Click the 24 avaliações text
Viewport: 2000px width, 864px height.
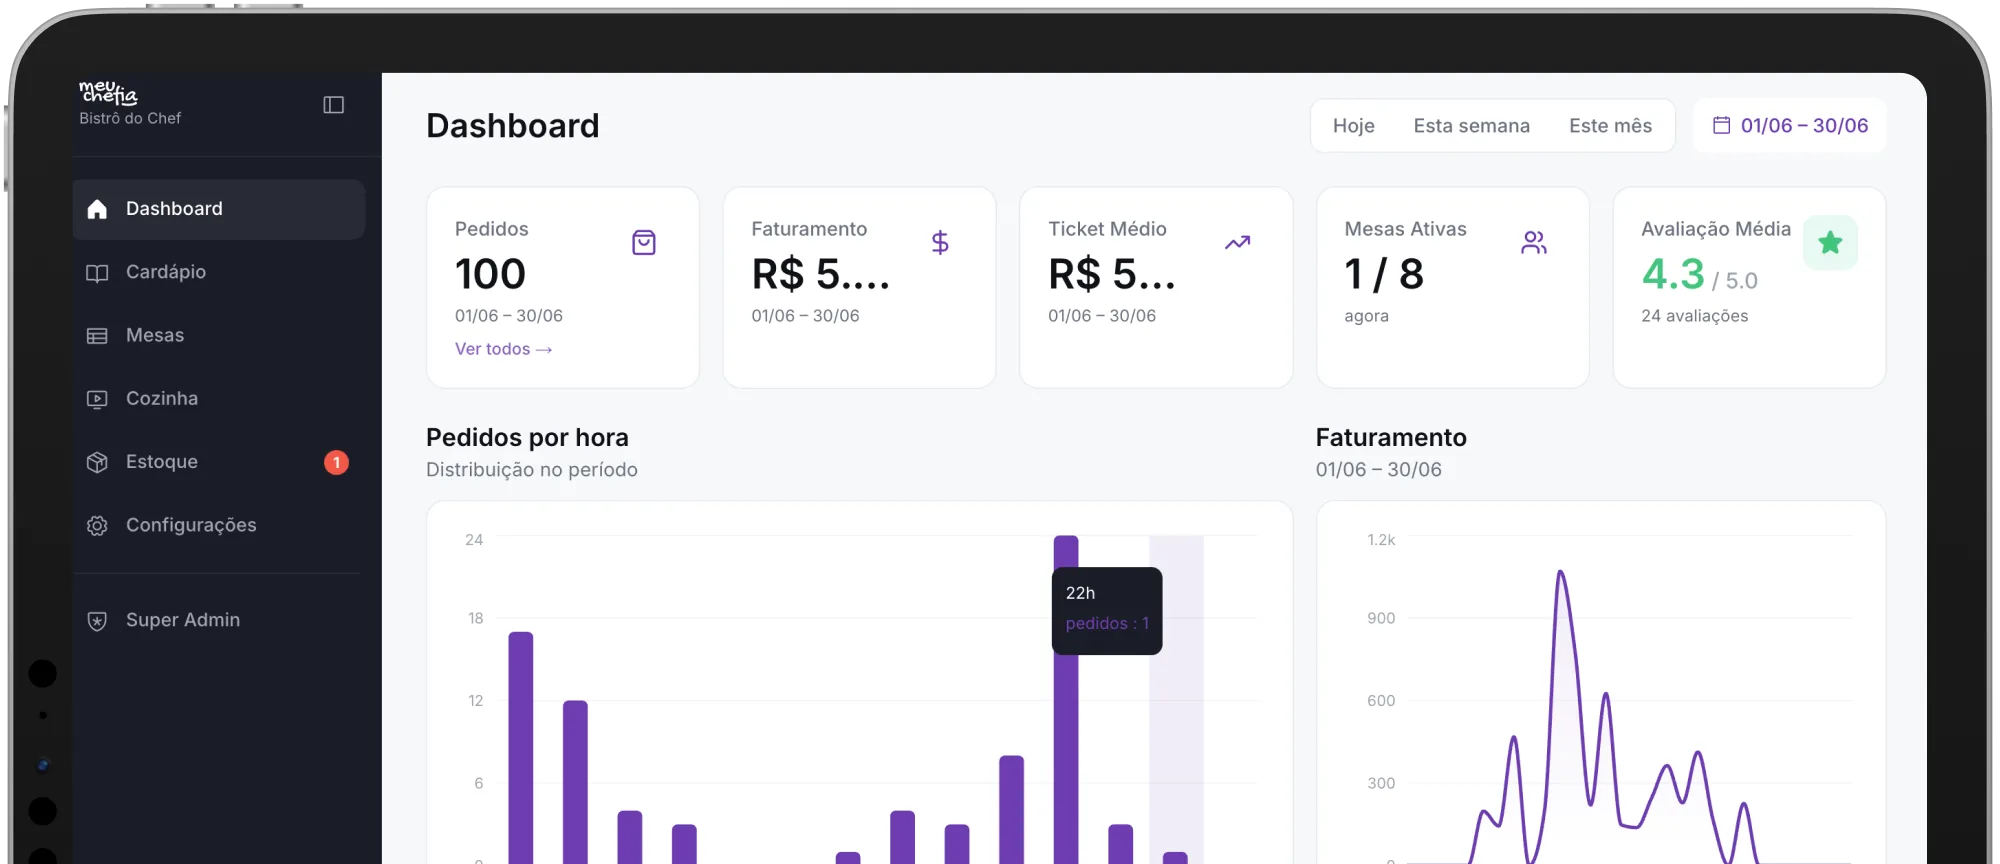pyautogui.click(x=1694, y=316)
